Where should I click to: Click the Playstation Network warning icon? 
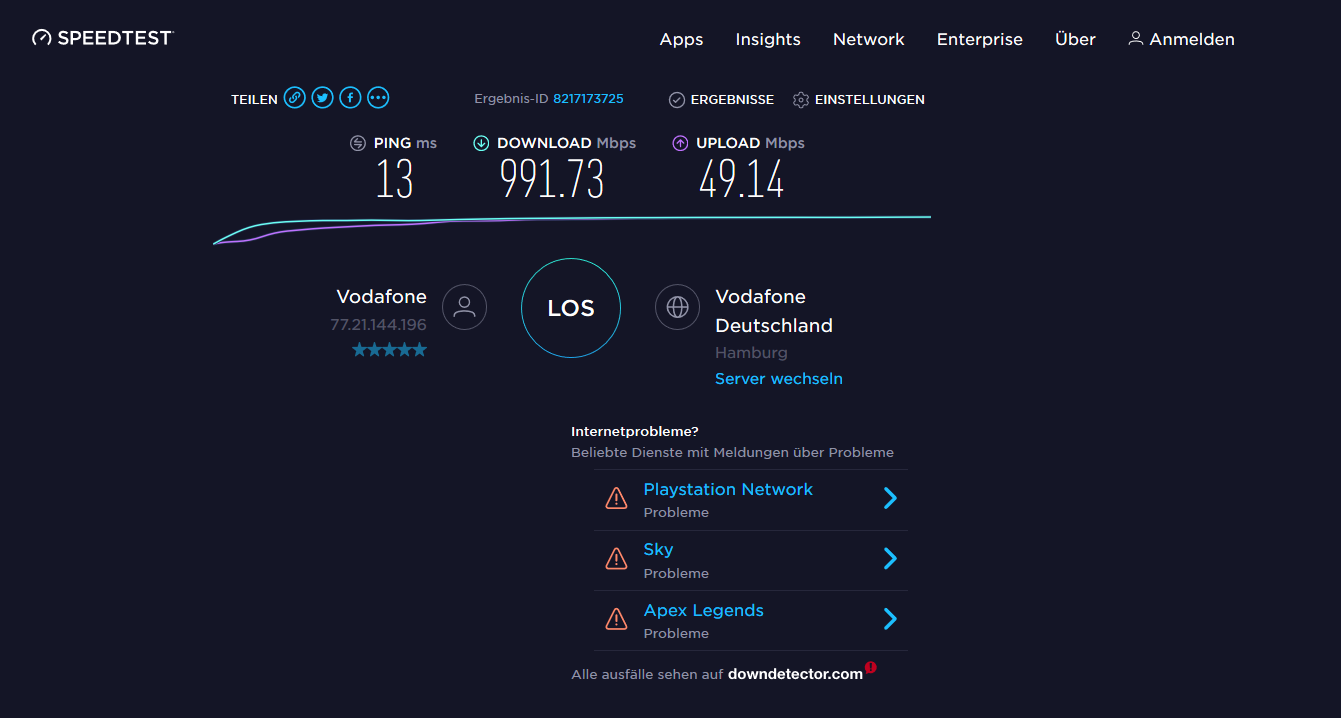click(x=617, y=497)
